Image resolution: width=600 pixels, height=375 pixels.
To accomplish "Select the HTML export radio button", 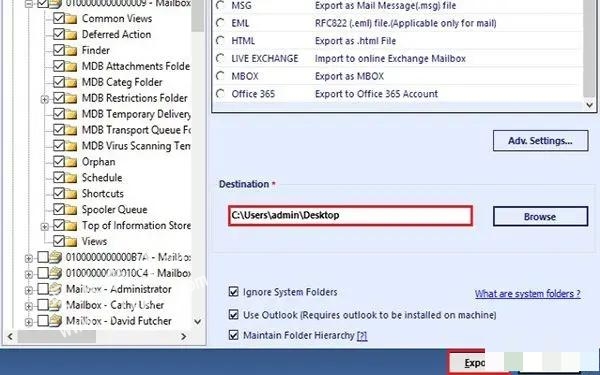I will click(x=220, y=41).
